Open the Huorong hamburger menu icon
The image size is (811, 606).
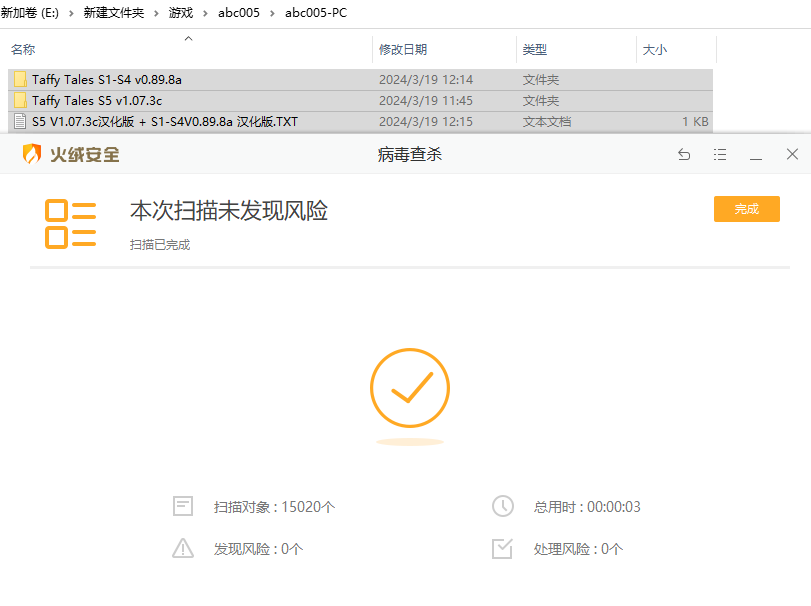720,154
